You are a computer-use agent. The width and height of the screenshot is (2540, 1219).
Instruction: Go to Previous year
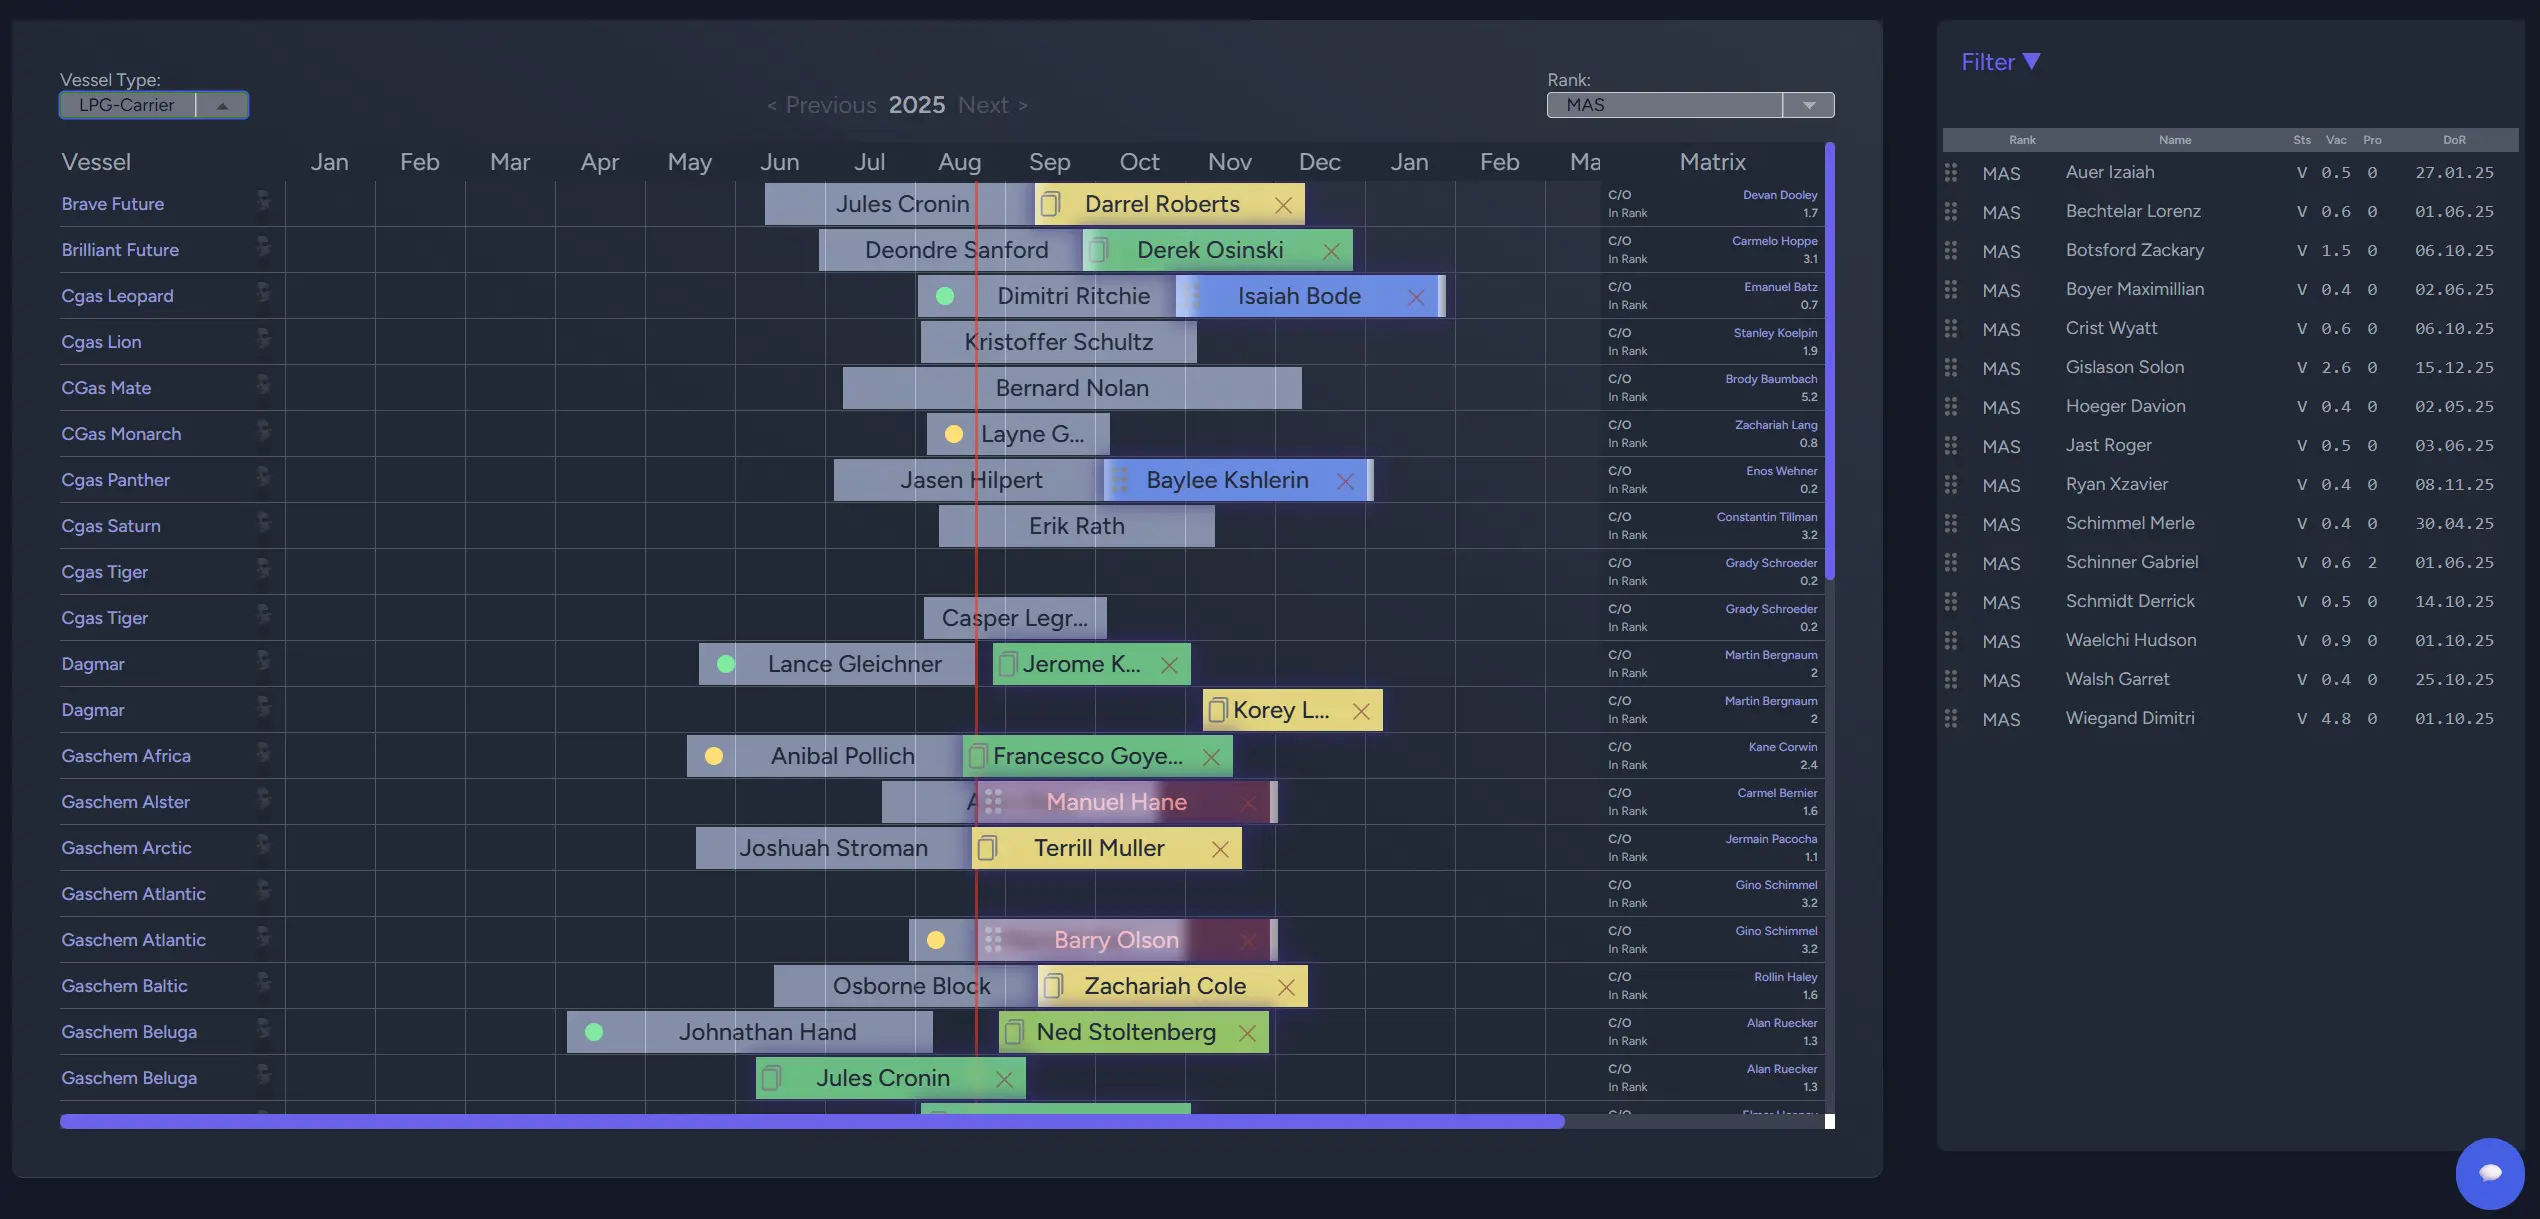[821, 105]
